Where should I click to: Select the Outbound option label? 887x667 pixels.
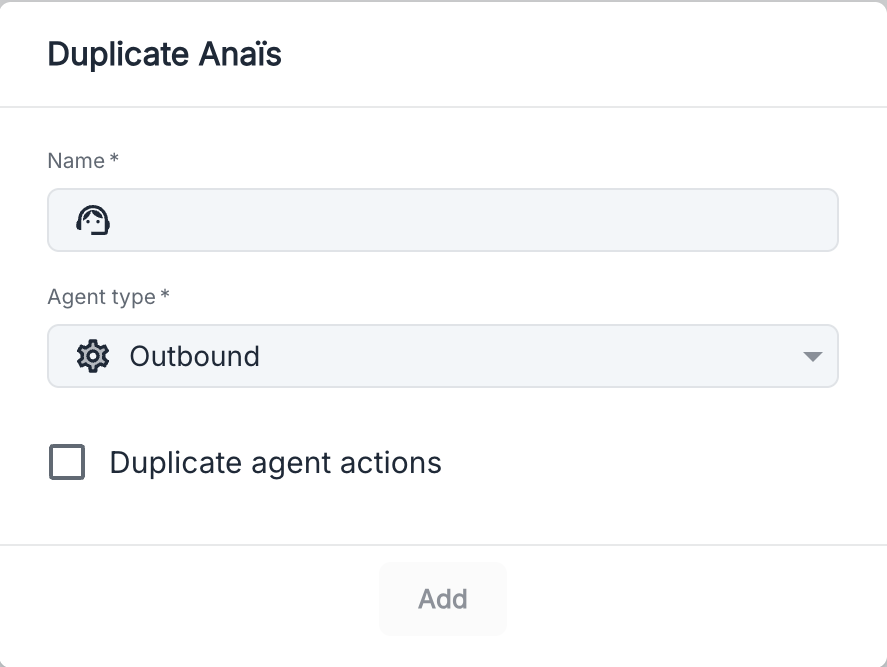194,356
